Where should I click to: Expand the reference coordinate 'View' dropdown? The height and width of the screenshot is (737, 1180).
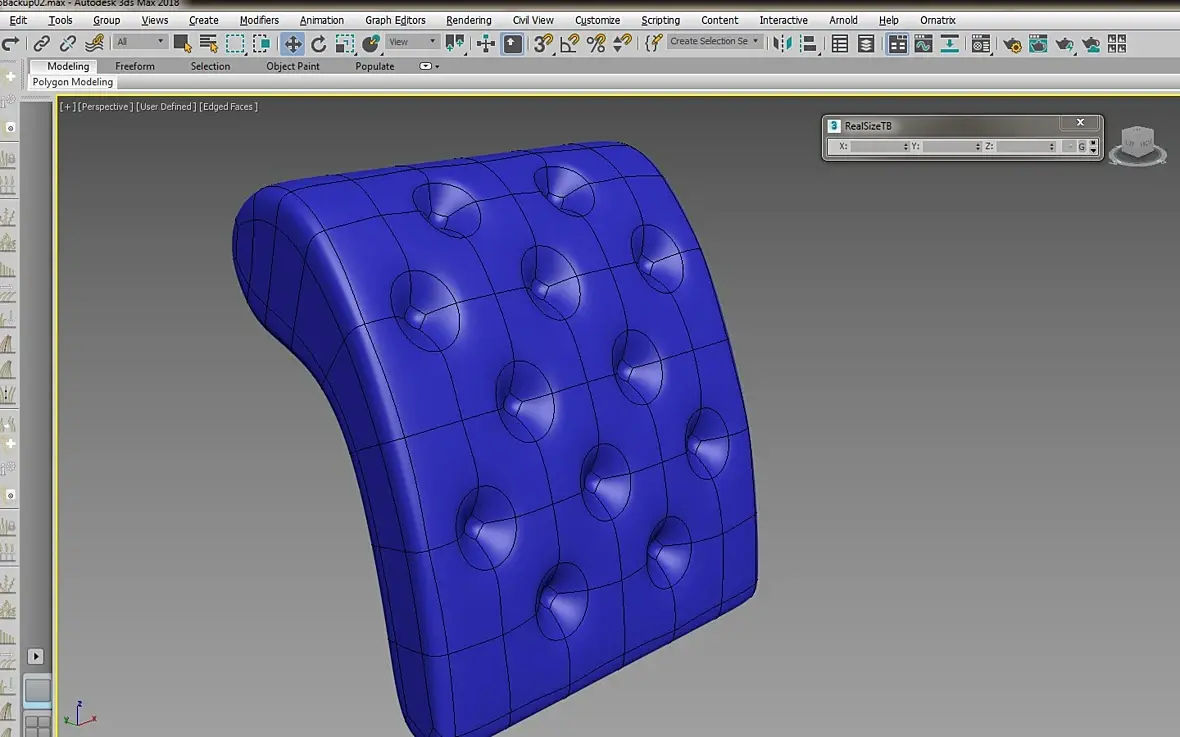point(412,42)
